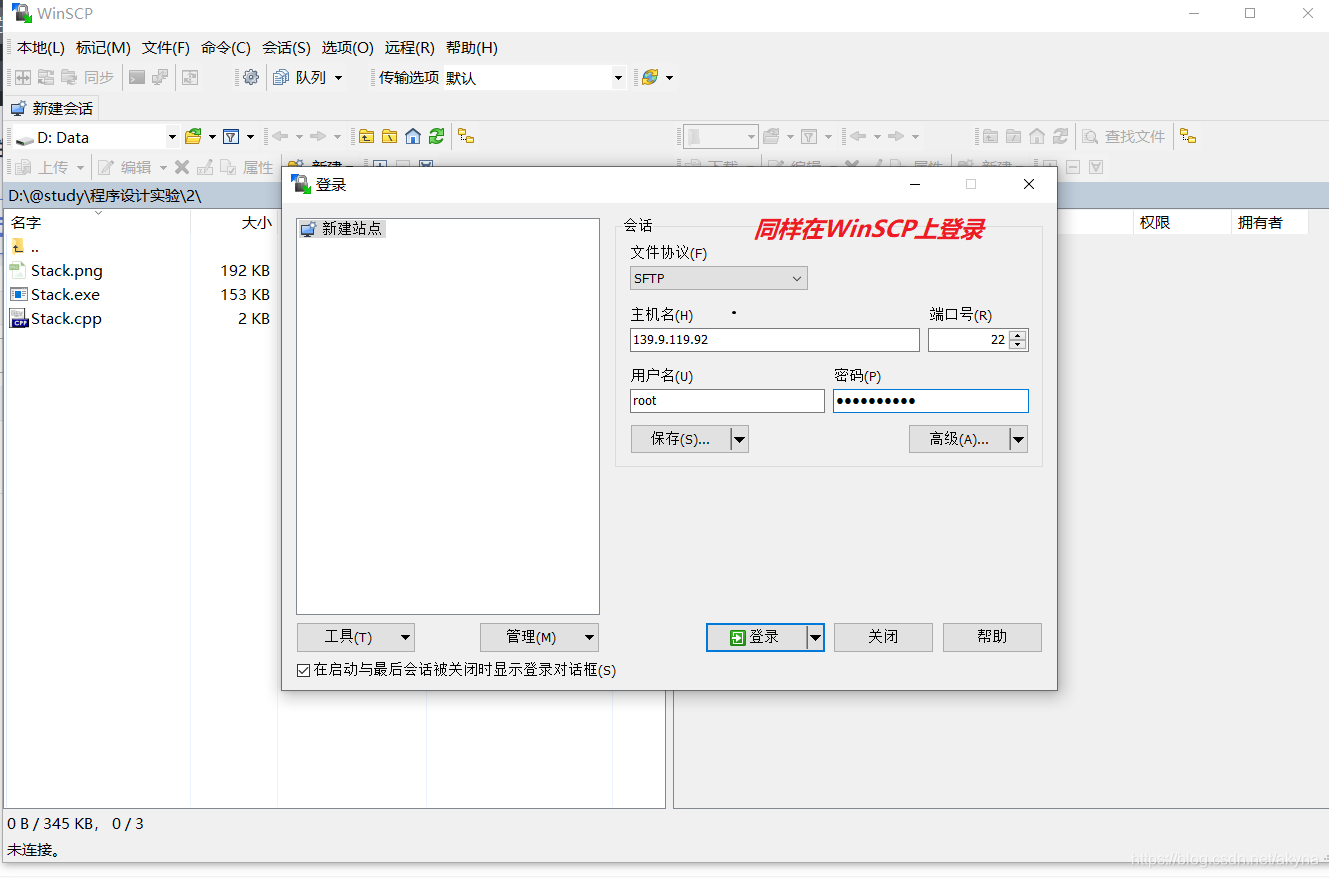Click the remote minus unselect icon
1329x878 pixels.
(1072, 167)
